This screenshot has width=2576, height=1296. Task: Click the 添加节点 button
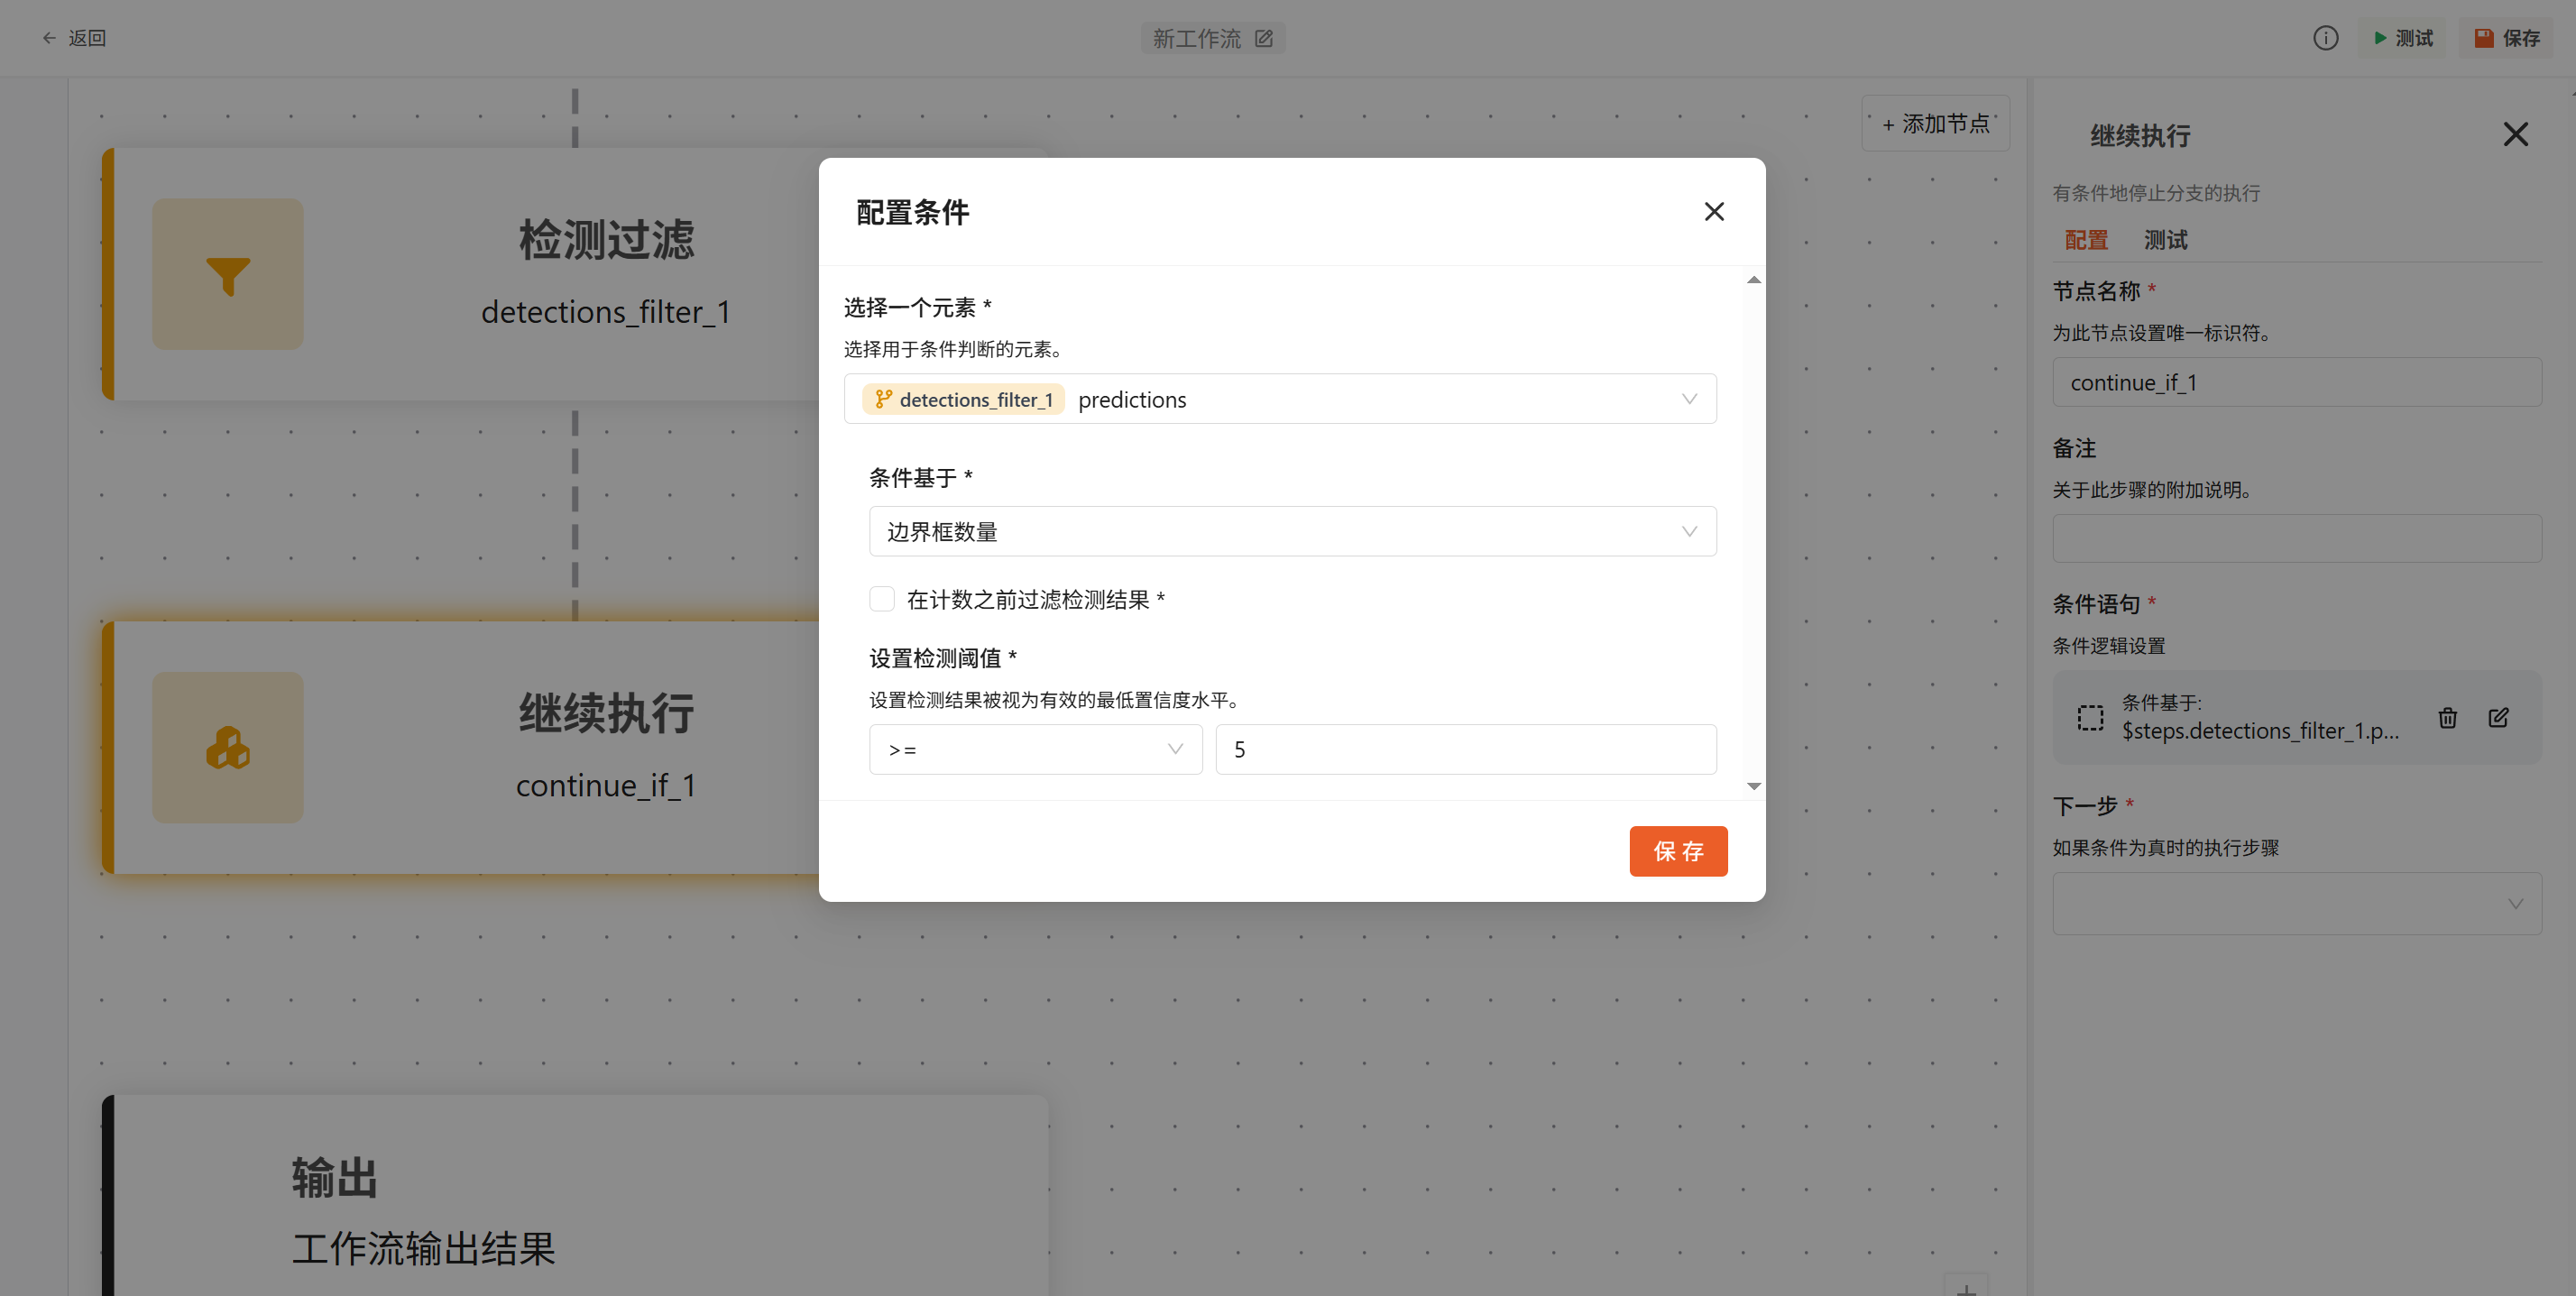tap(1935, 124)
